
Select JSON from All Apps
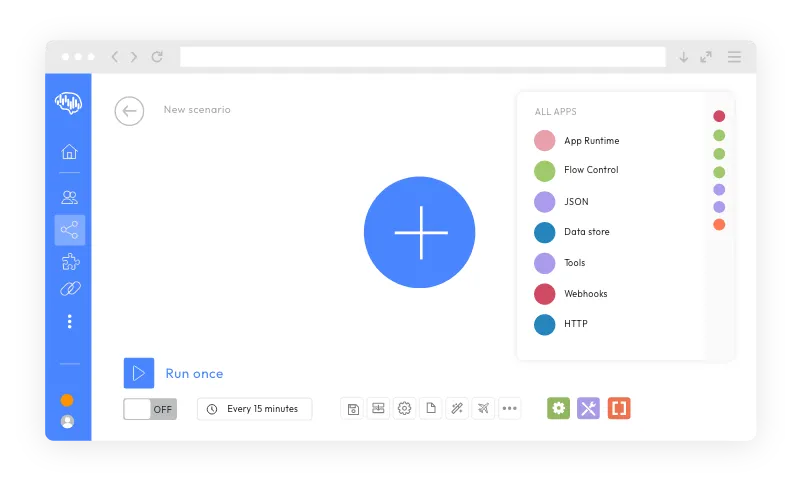click(x=562, y=202)
